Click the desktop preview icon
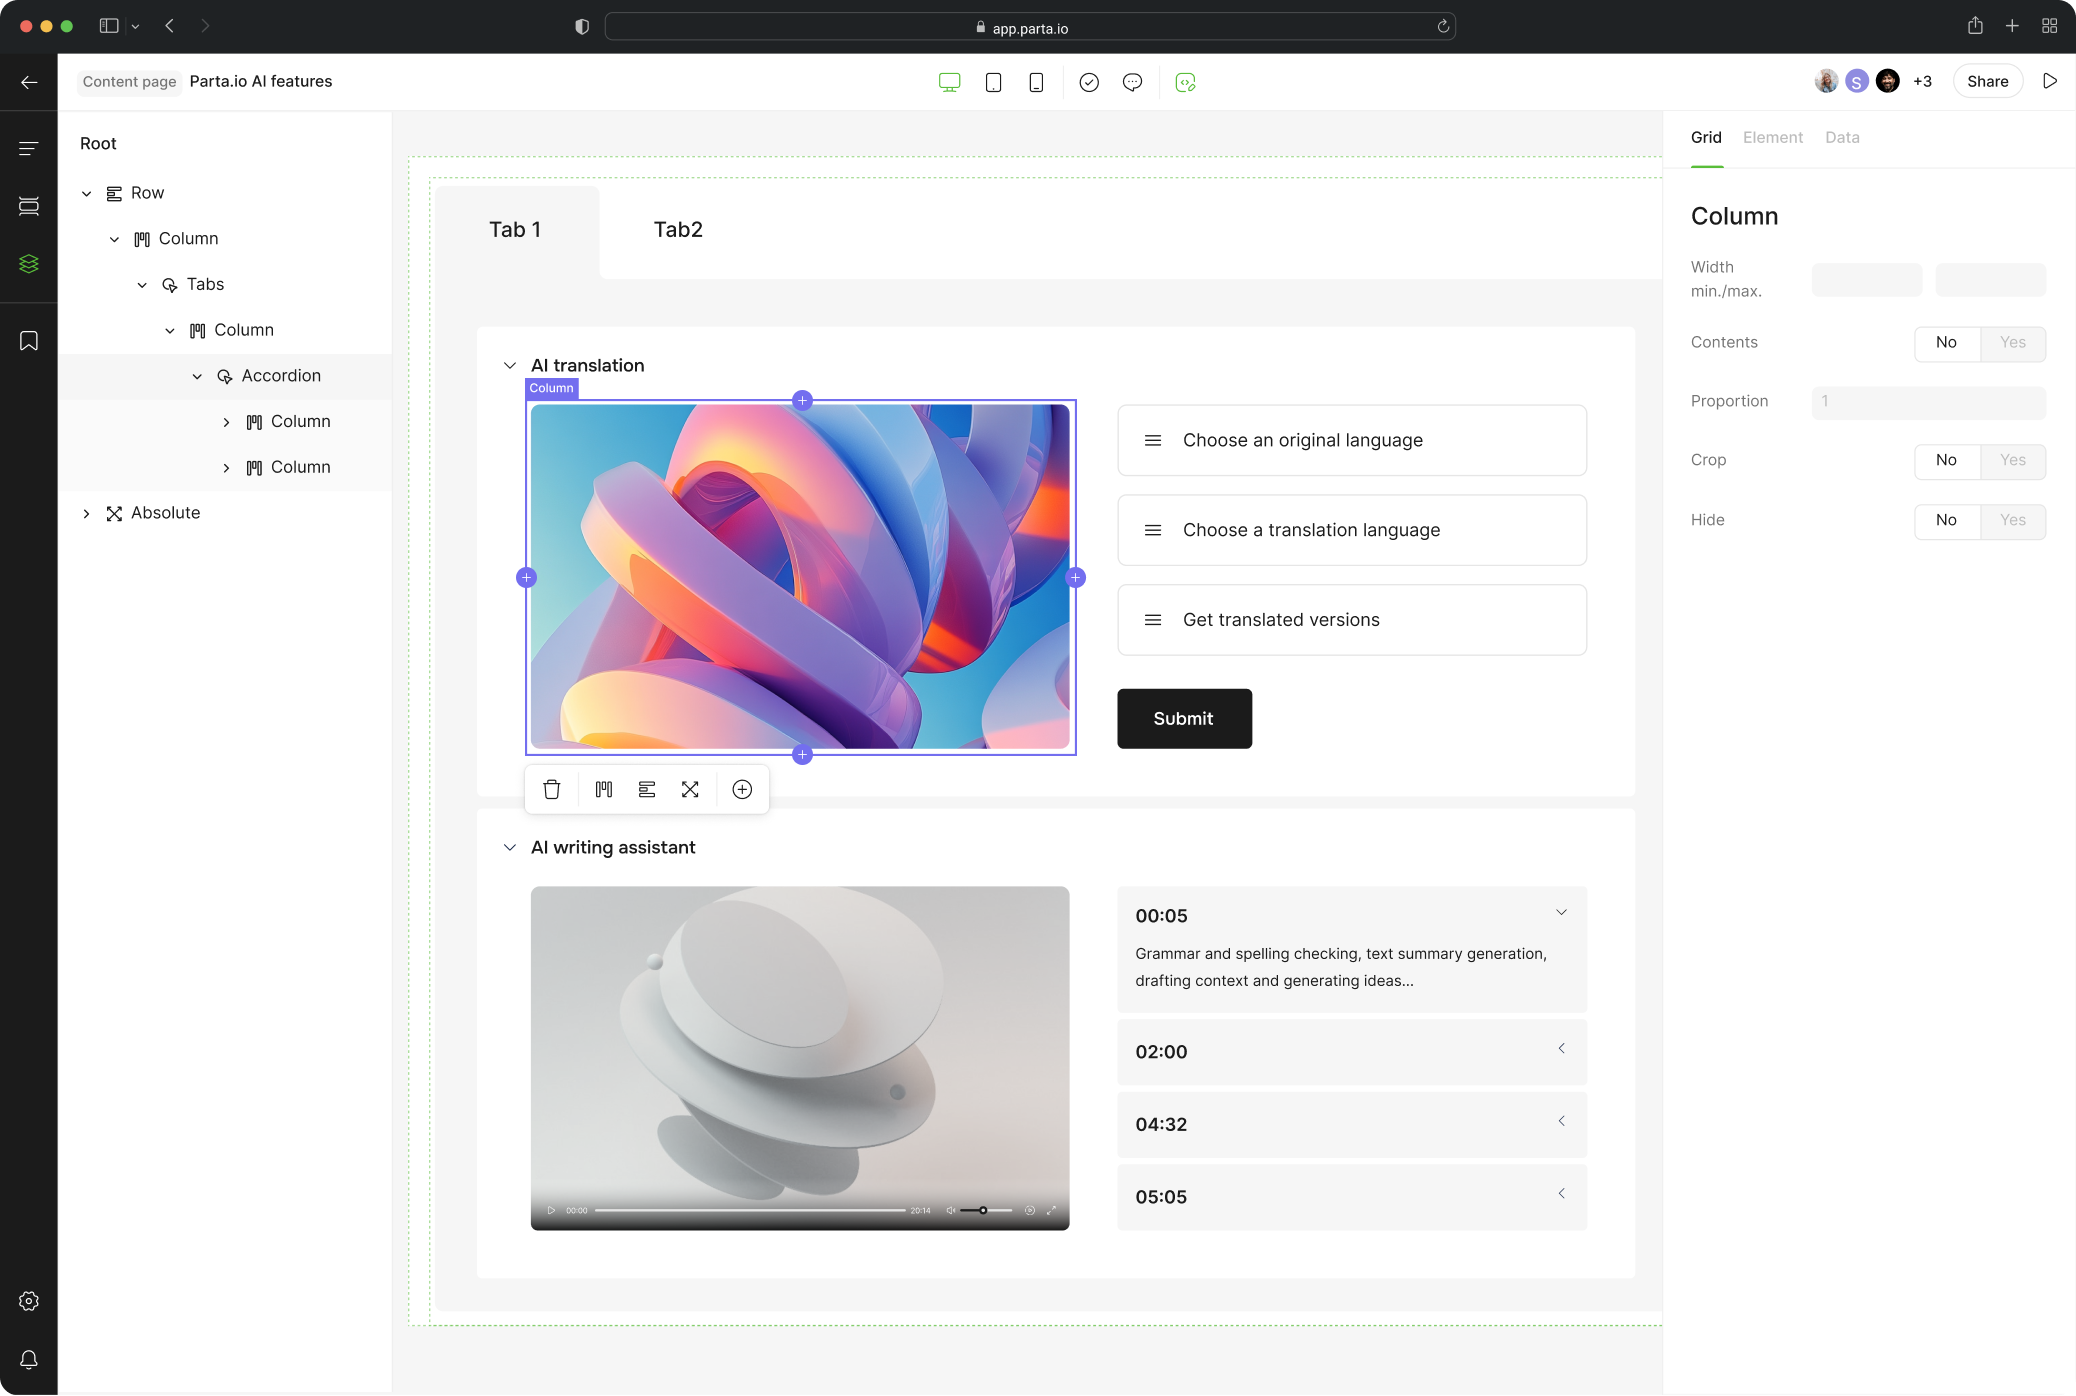 (949, 82)
